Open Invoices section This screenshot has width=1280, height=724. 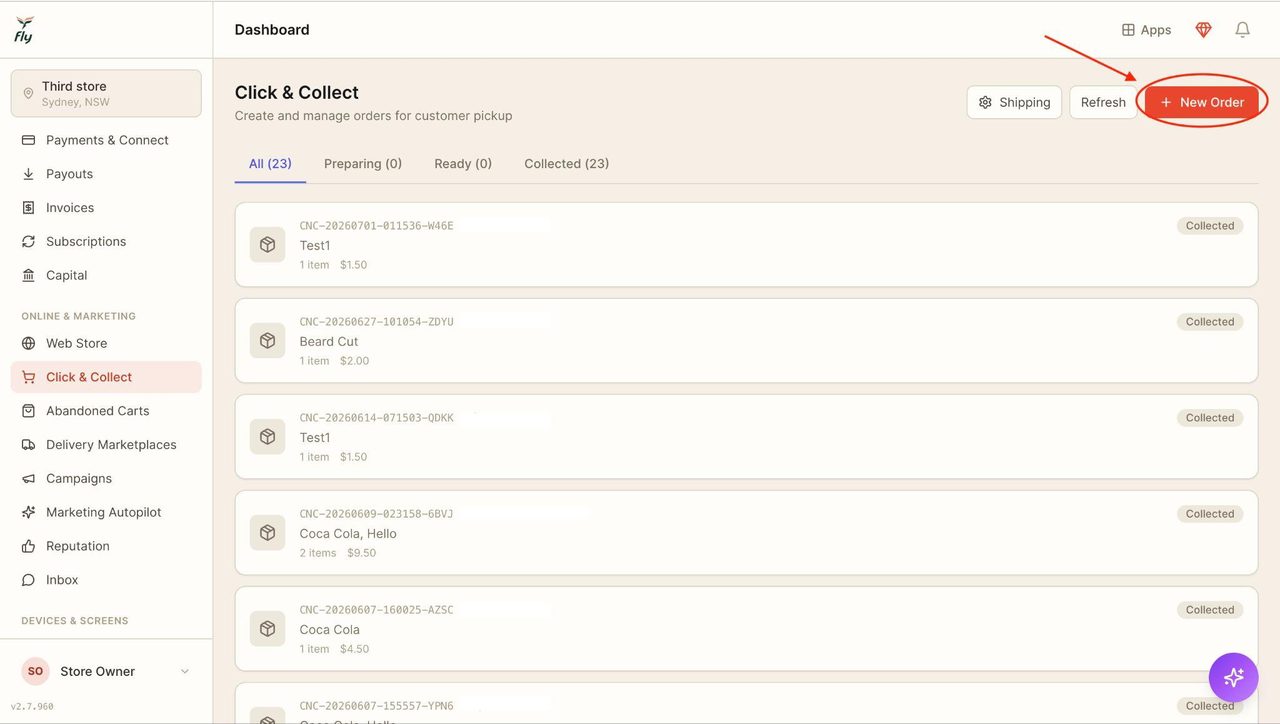click(x=106, y=208)
